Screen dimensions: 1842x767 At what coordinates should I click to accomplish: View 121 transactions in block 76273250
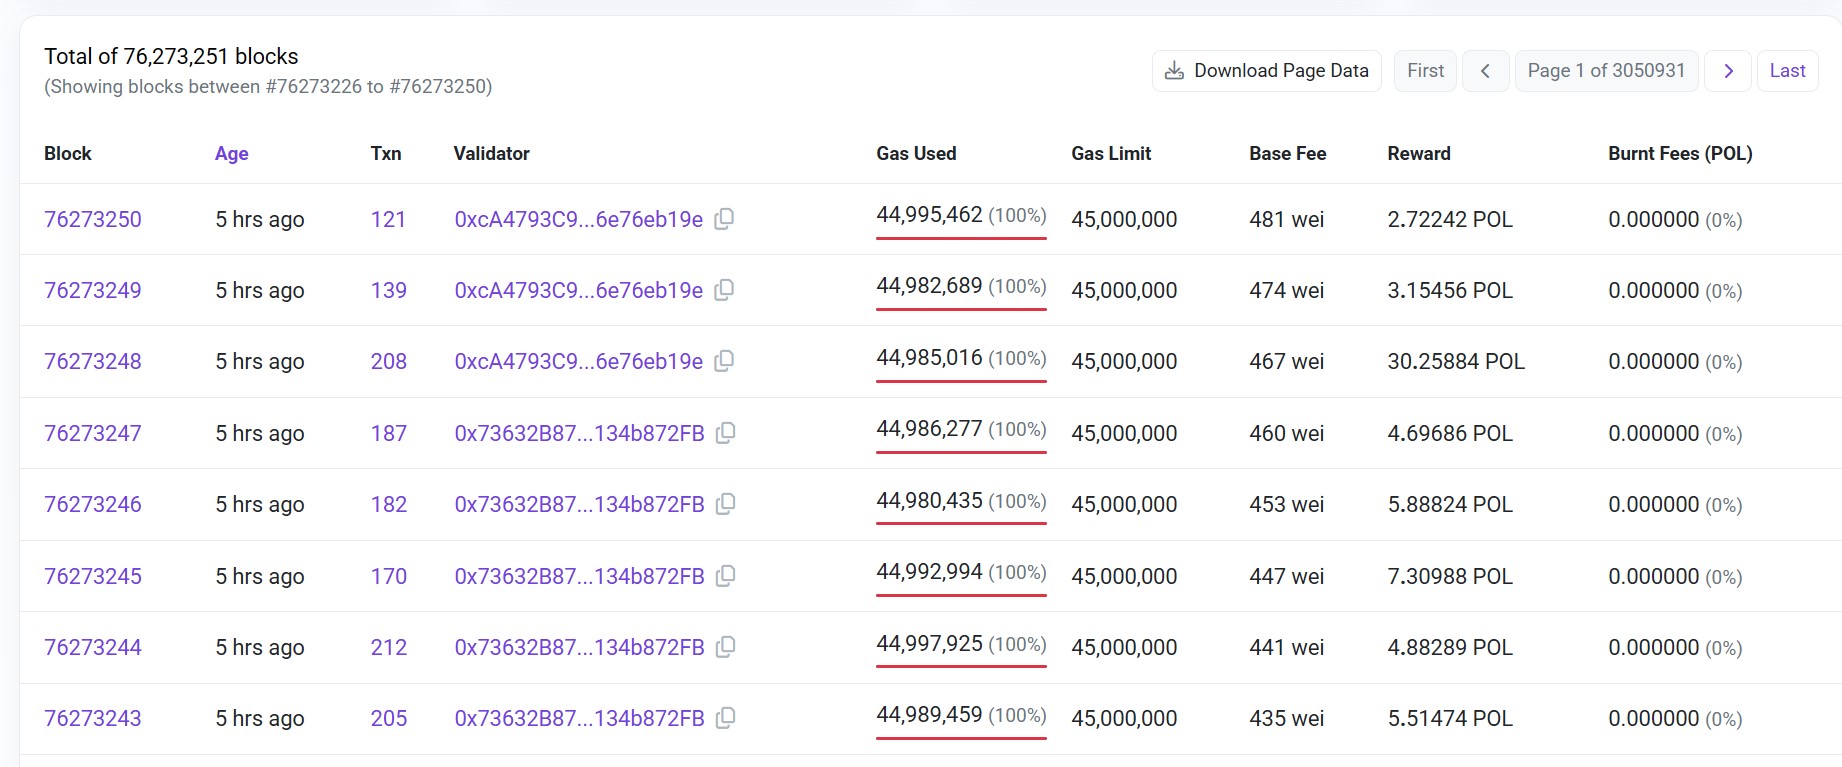[x=388, y=220]
